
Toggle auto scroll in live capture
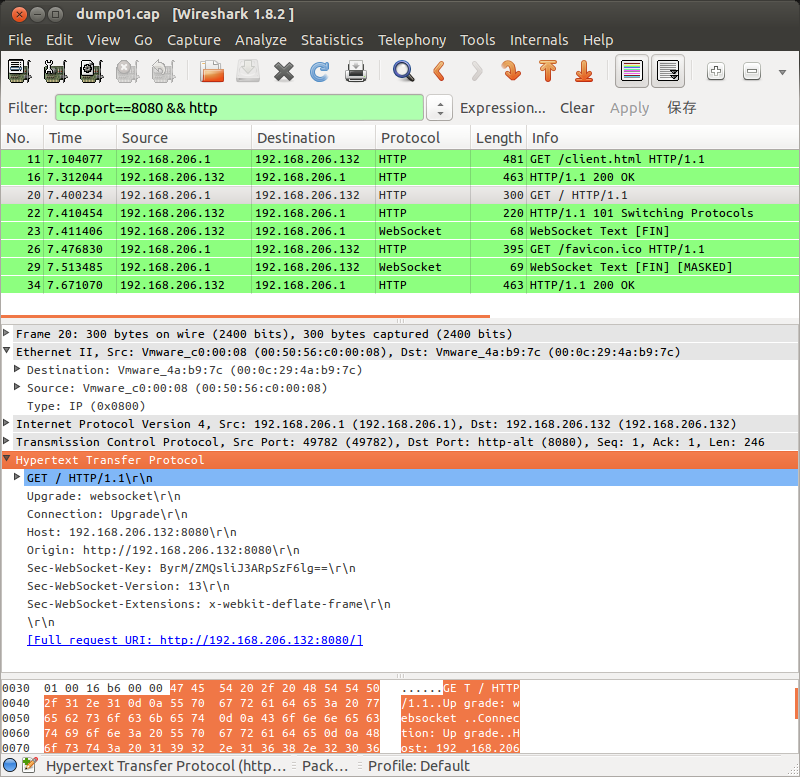[x=668, y=71]
